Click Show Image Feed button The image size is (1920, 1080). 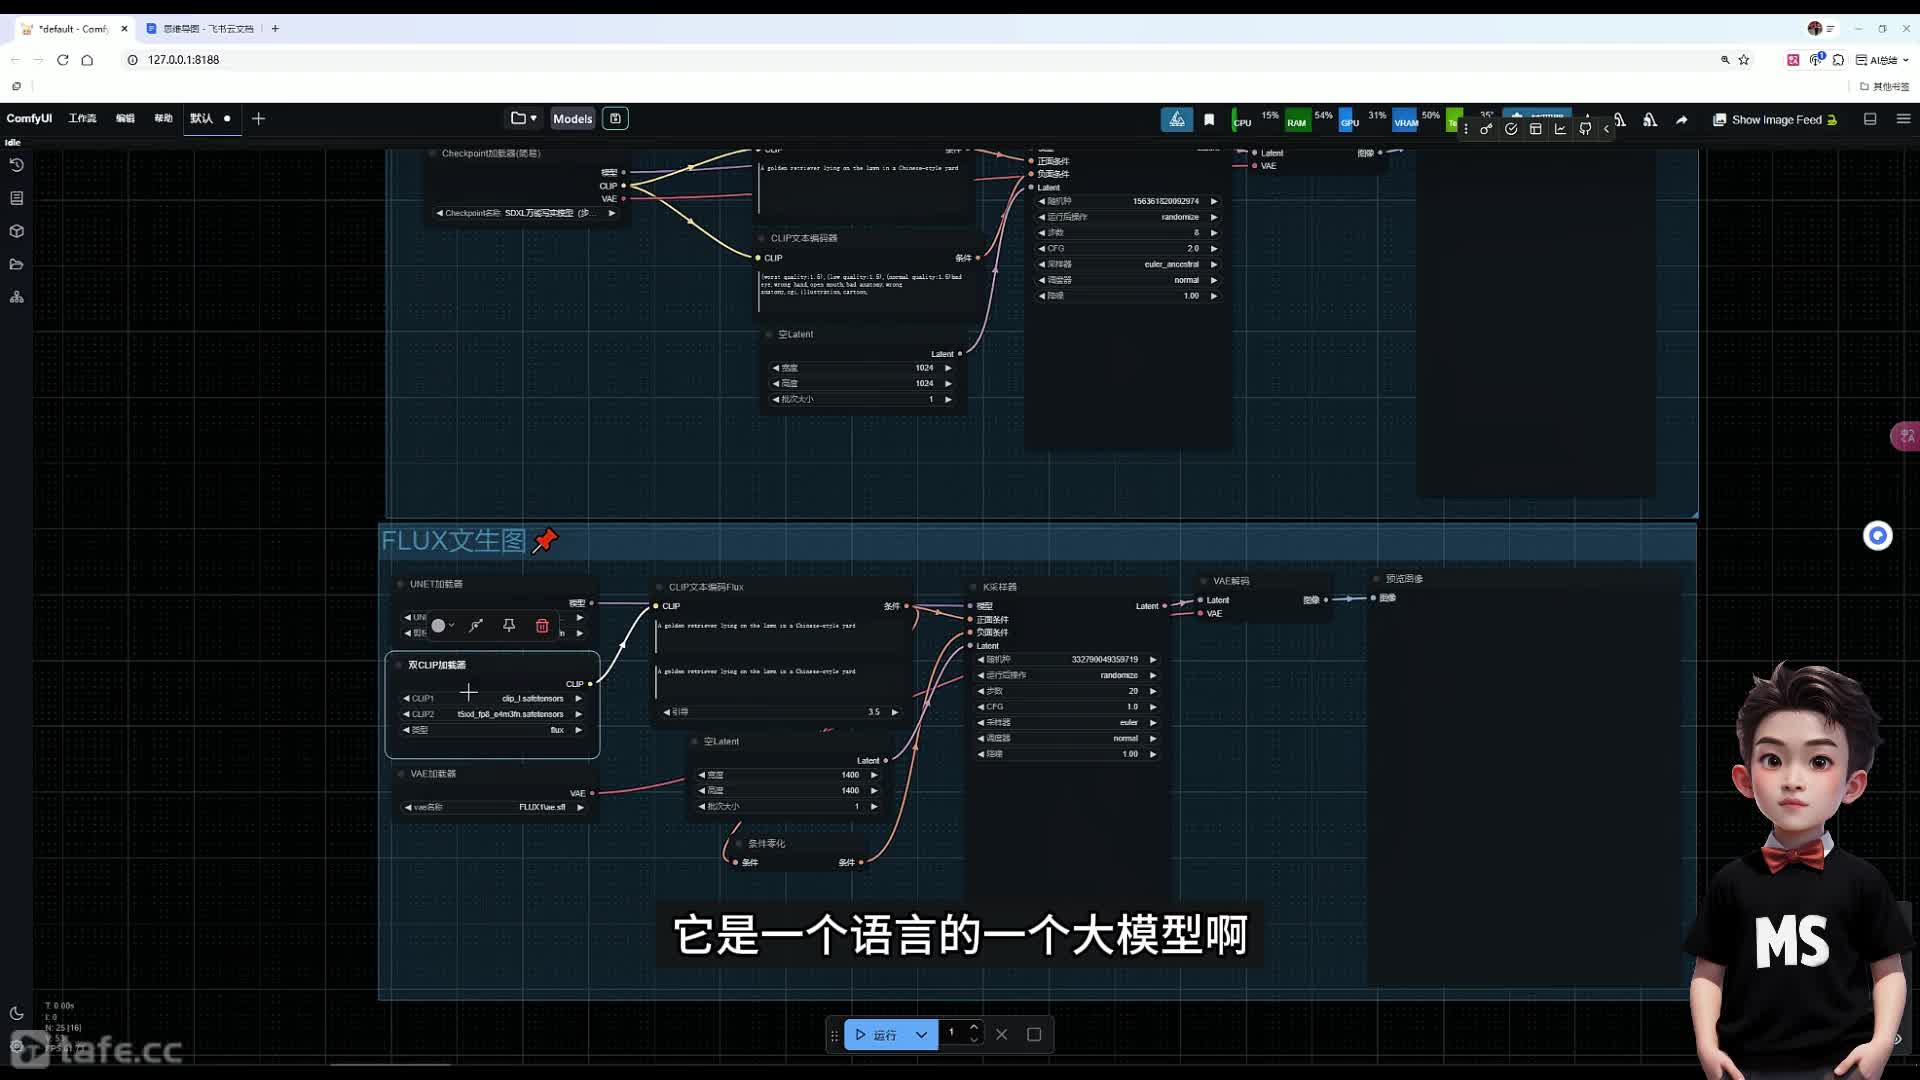click(x=1775, y=119)
